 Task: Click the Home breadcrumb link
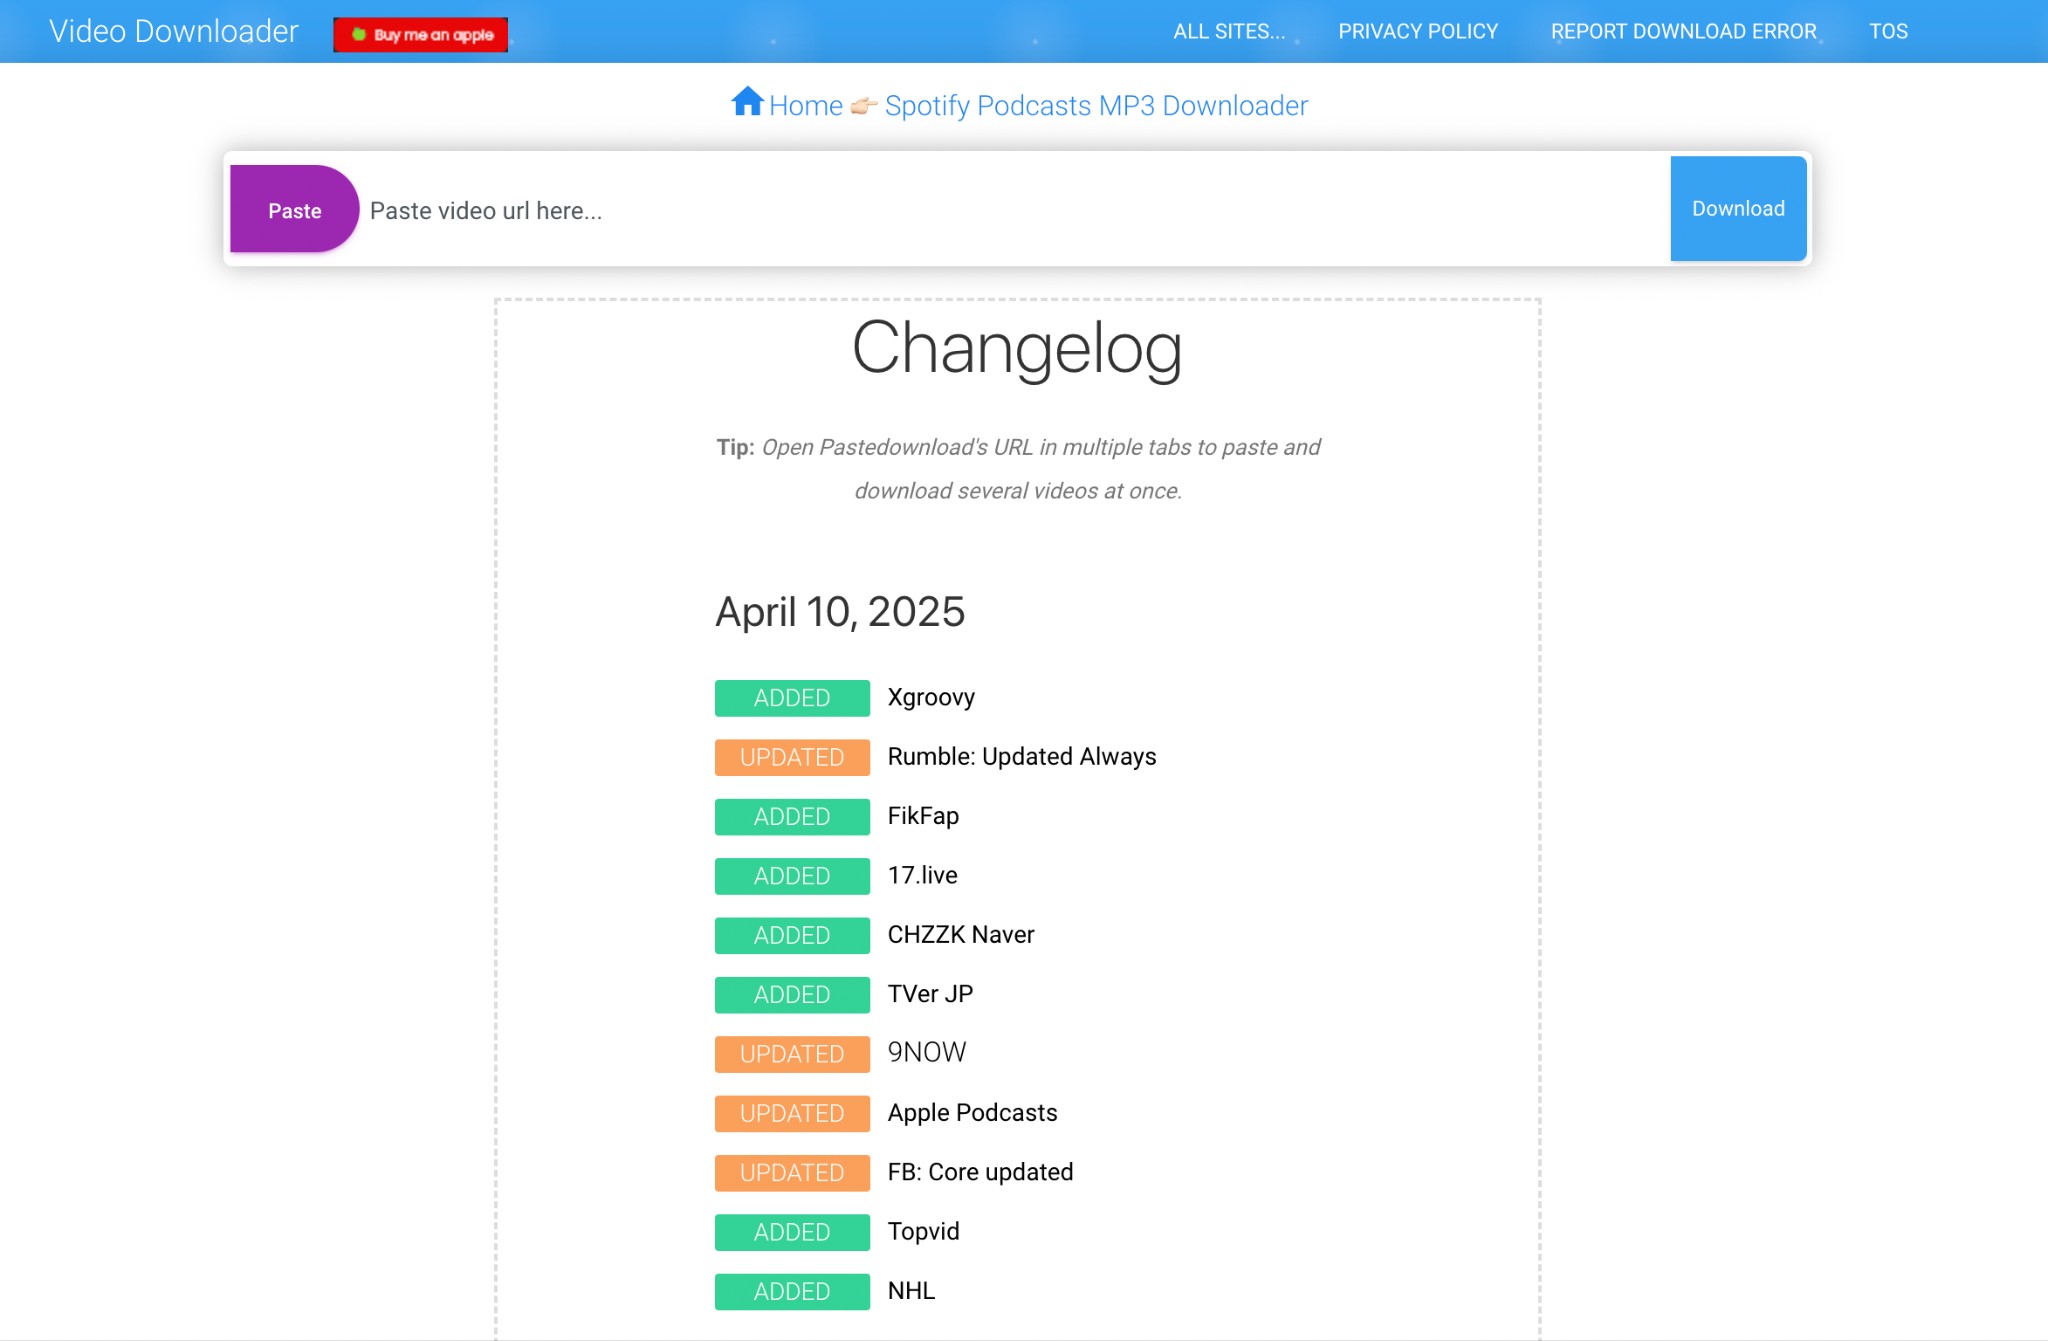pyautogui.click(x=806, y=105)
